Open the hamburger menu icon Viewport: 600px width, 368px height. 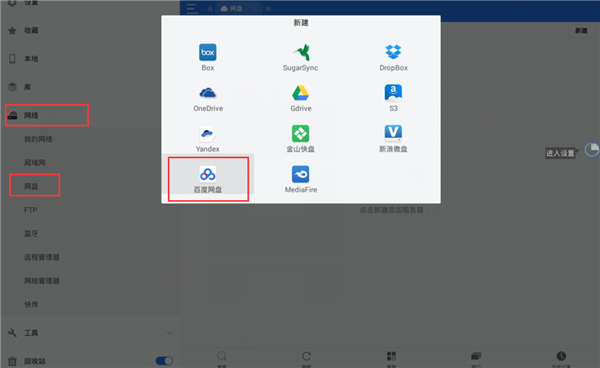coord(191,8)
